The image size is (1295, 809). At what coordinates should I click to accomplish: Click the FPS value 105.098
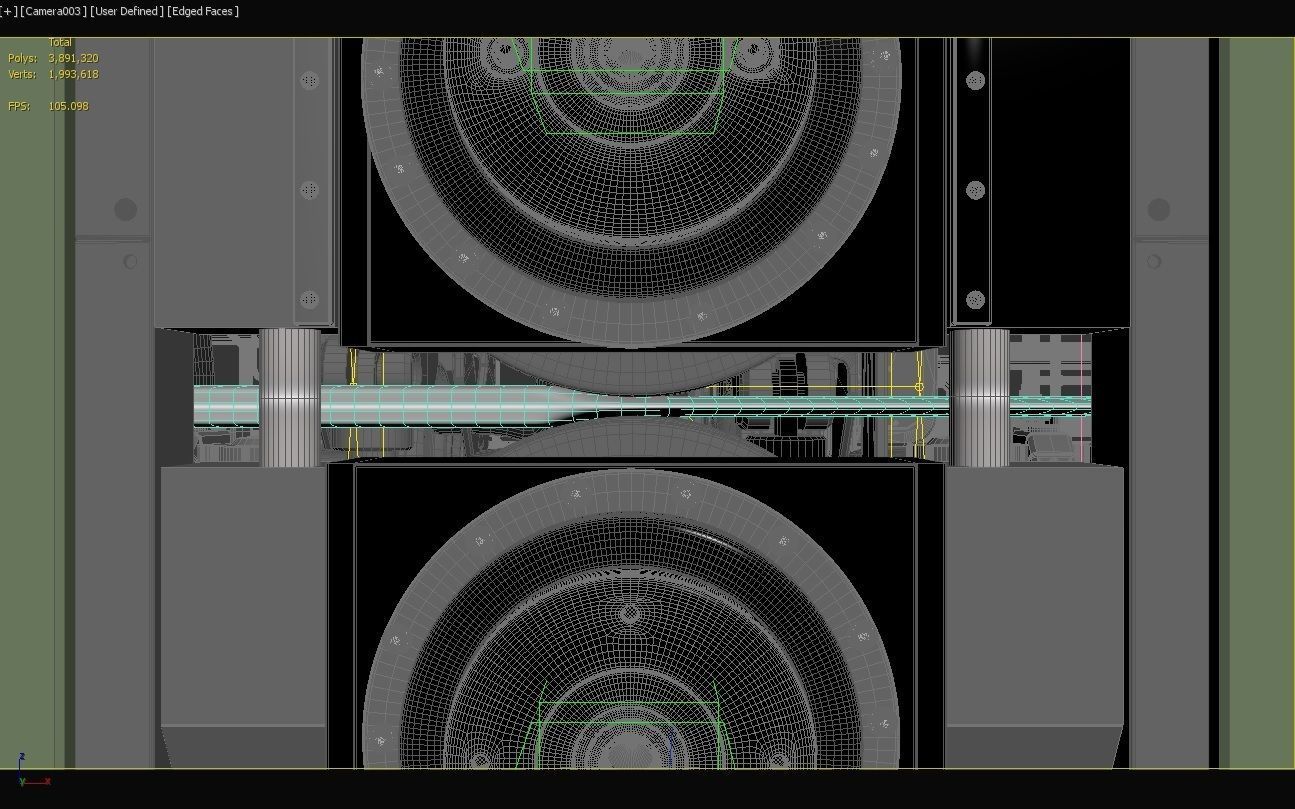(68, 106)
